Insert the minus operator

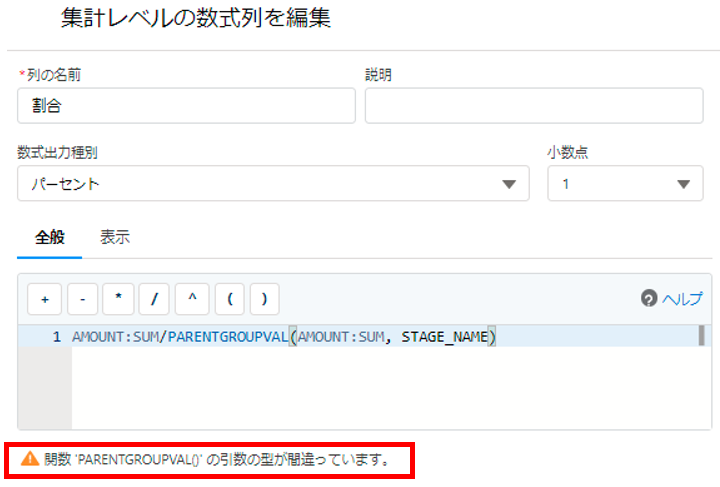83,299
